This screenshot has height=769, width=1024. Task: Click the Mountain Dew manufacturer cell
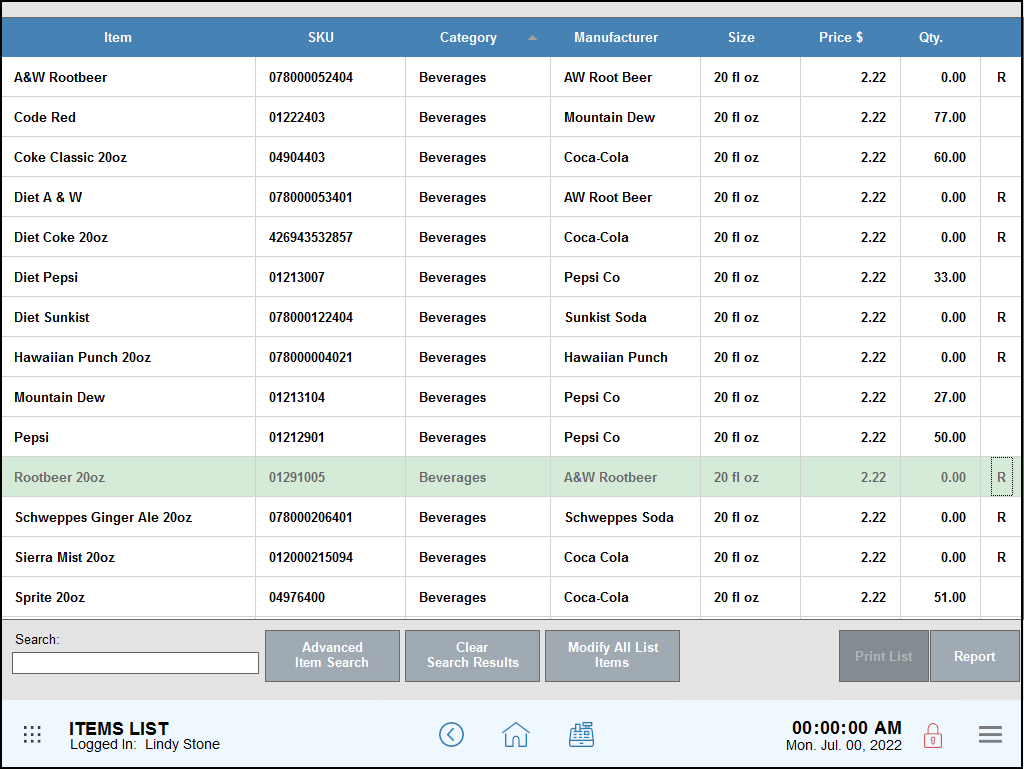tap(609, 118)
